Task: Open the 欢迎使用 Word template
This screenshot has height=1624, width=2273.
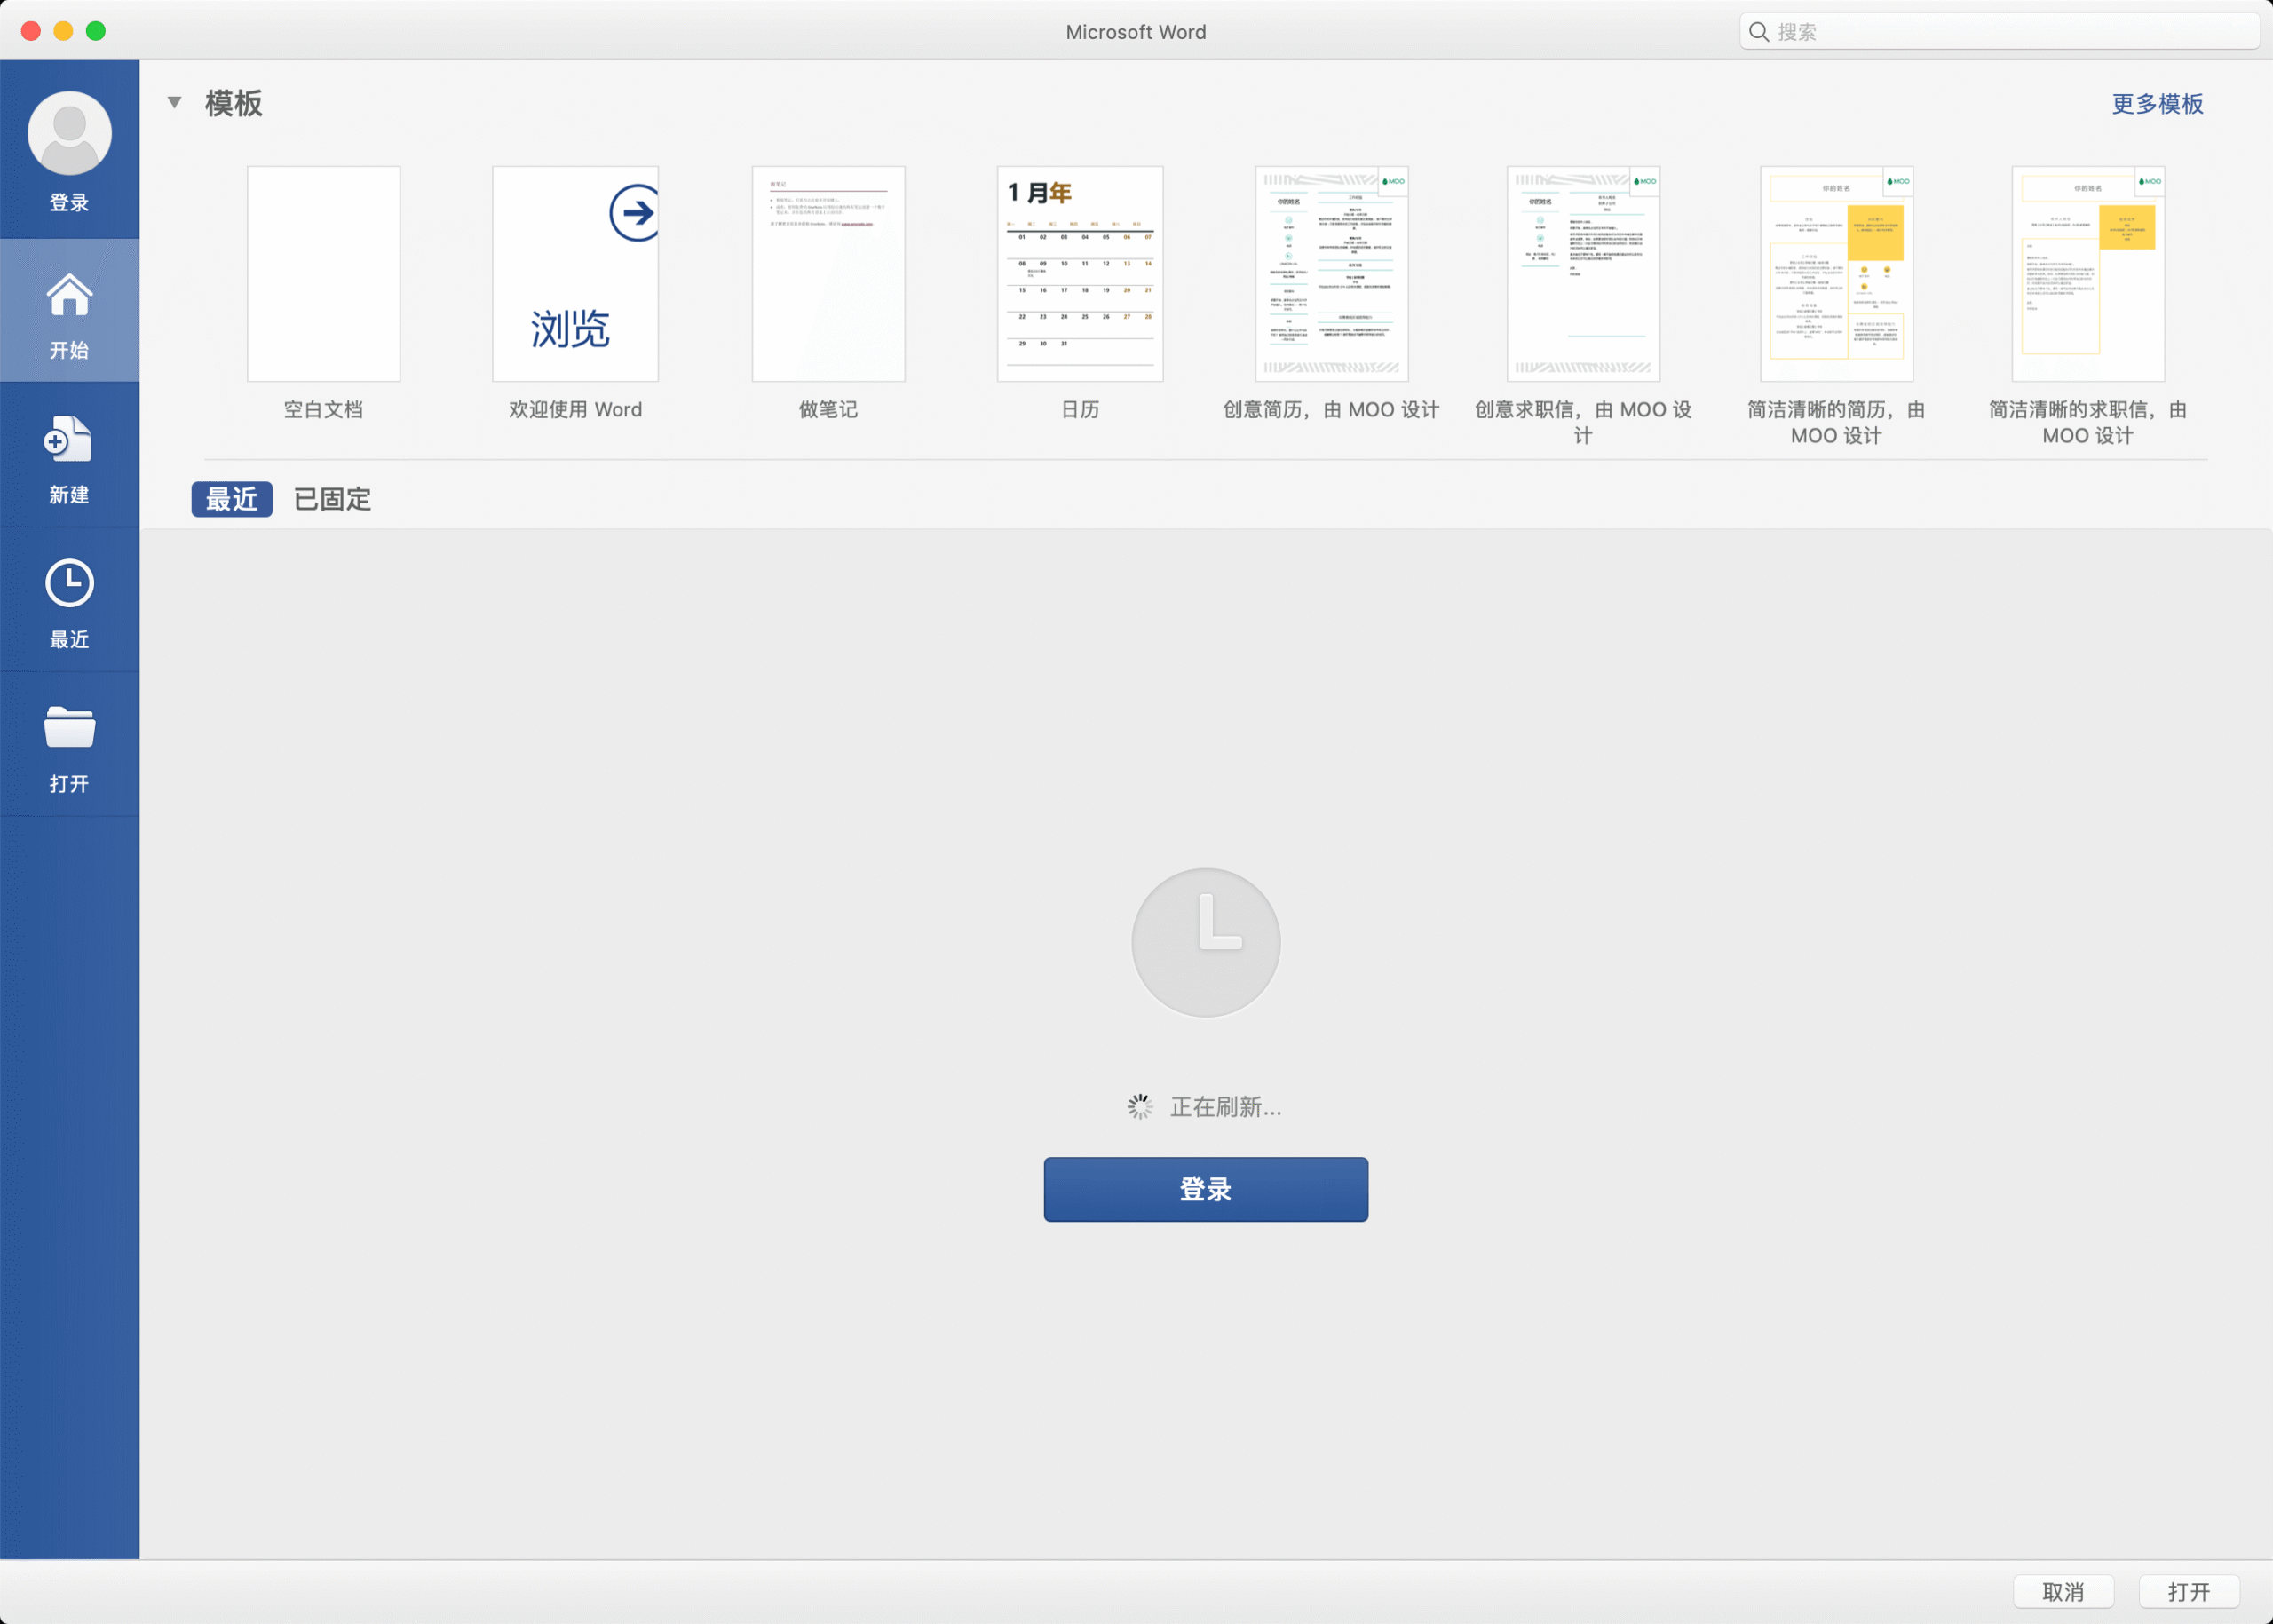Action: click(x=575, y=273)
